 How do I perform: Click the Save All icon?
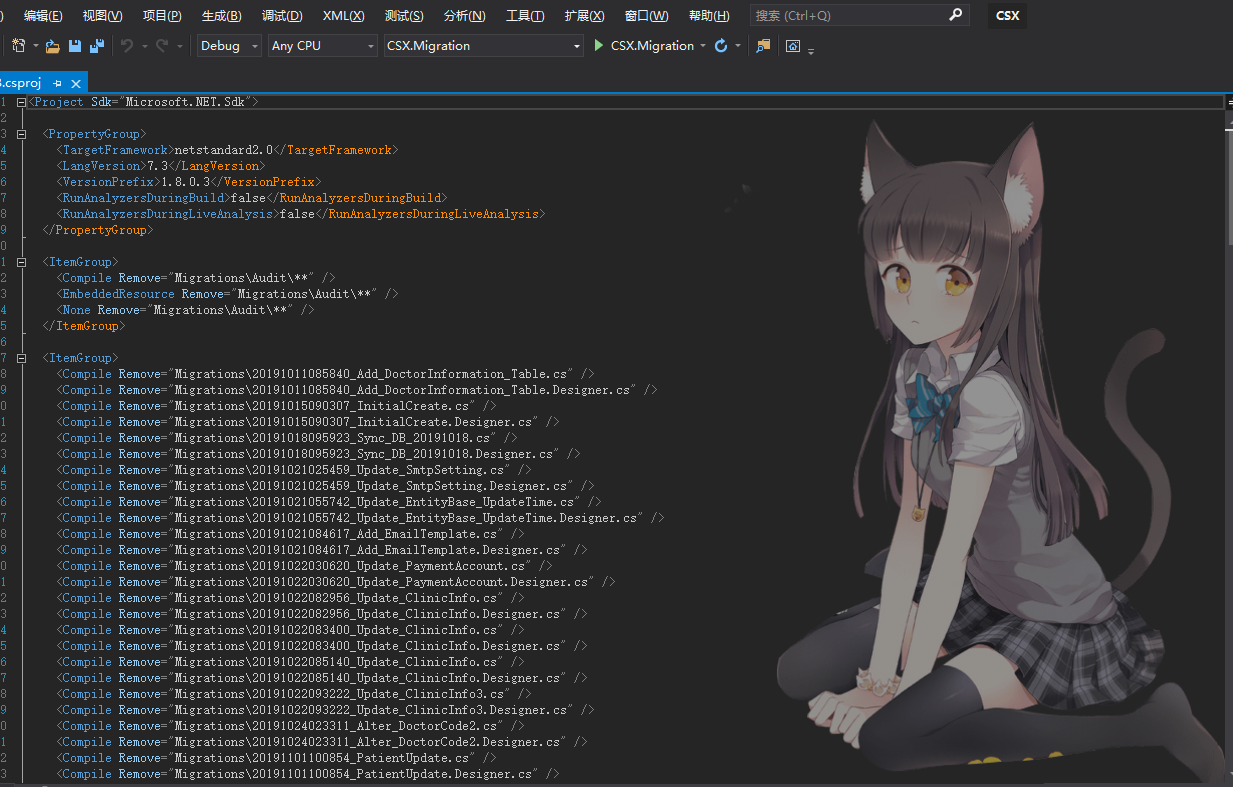[97, 46]
